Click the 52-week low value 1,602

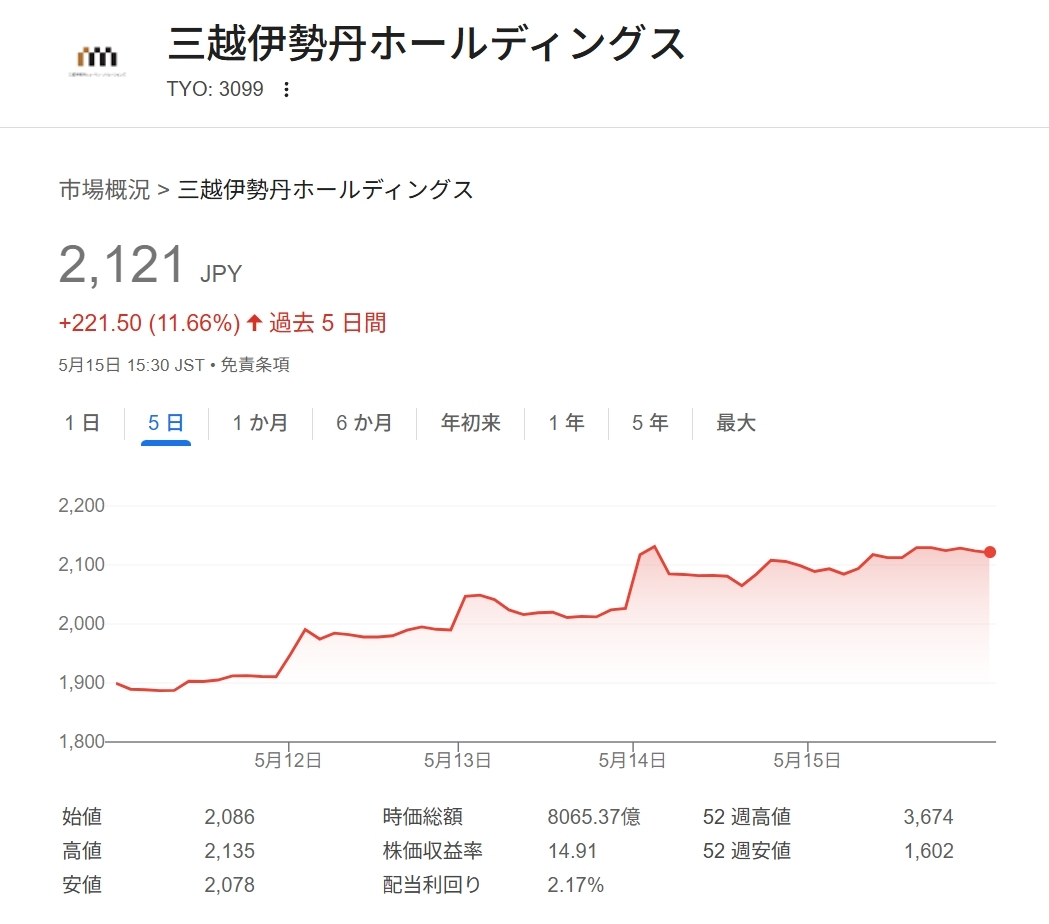pyautogui.click(x=929, y=851)
